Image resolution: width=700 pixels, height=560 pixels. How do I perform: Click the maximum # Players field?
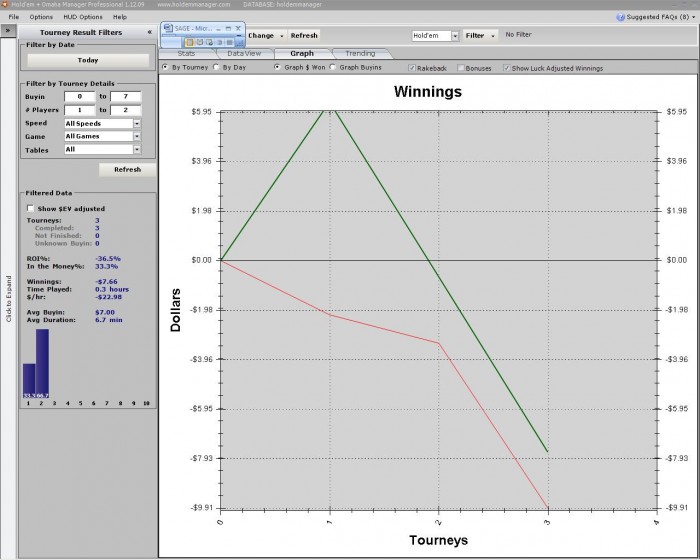125,110
